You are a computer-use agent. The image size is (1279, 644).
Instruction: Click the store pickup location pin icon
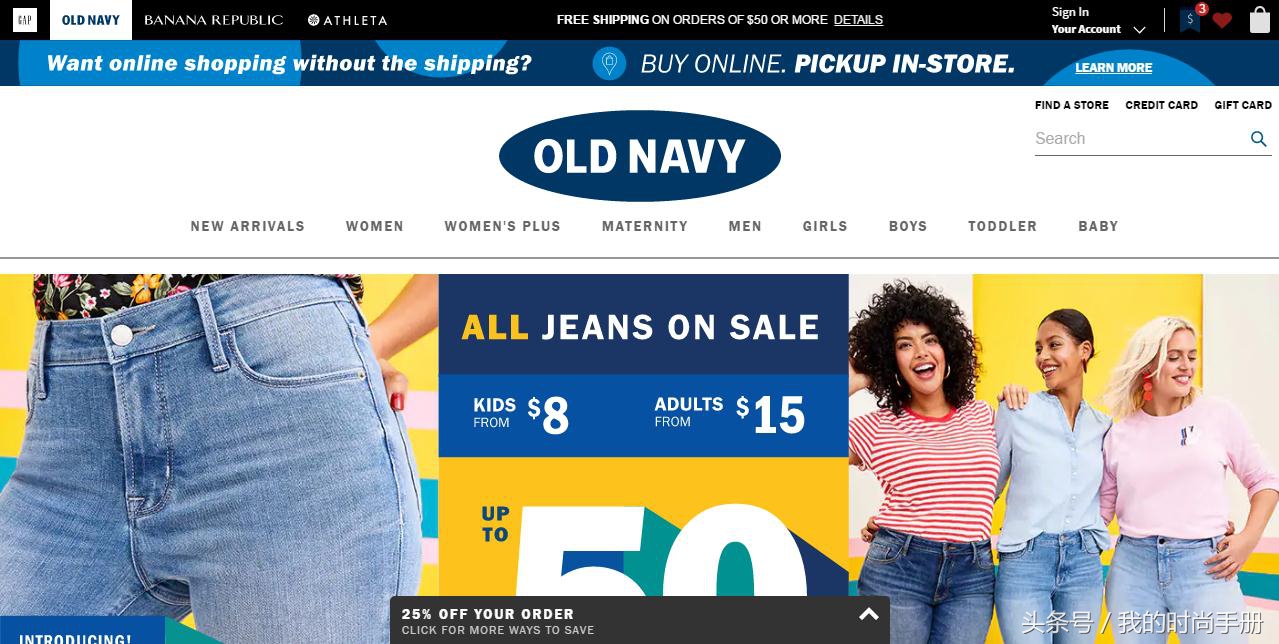tap(609, 64)
